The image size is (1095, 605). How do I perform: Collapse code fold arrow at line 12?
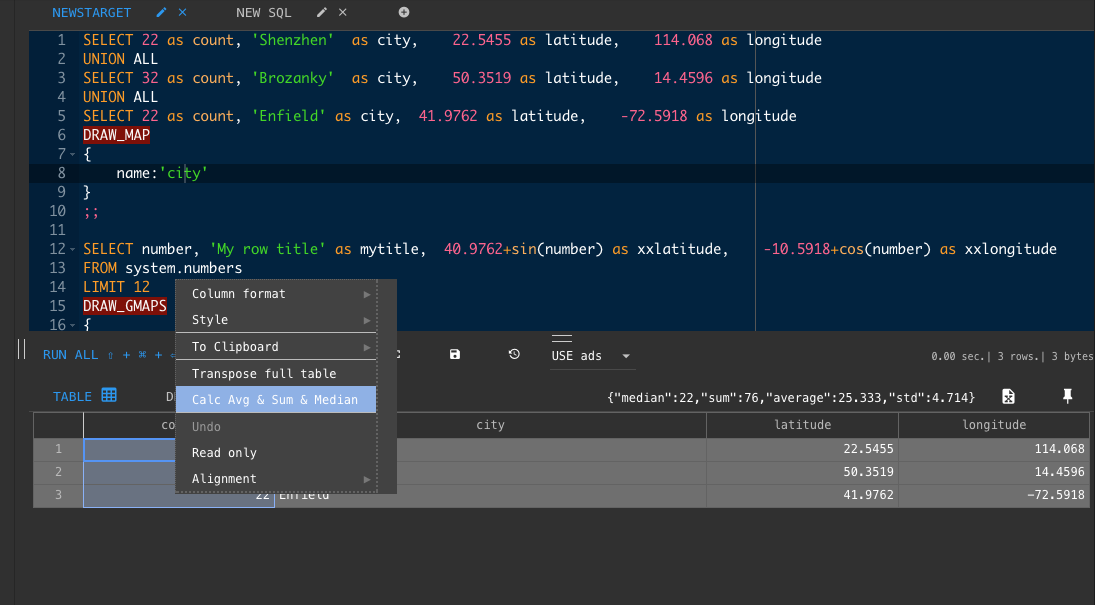tap(73, 249)
